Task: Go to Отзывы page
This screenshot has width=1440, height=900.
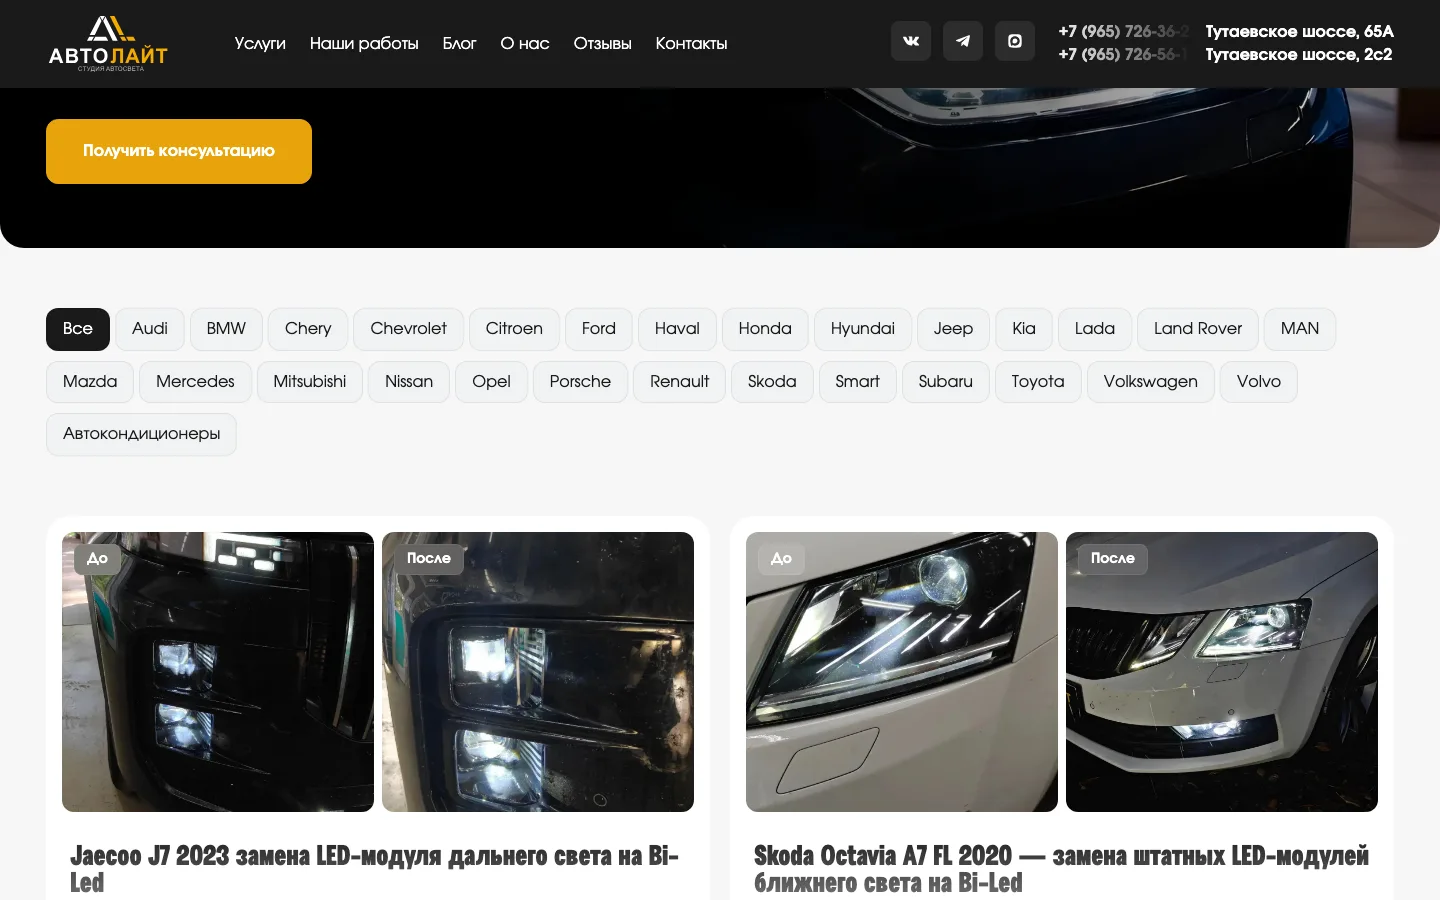Action: pyautogui.click(x=602, y=43)
